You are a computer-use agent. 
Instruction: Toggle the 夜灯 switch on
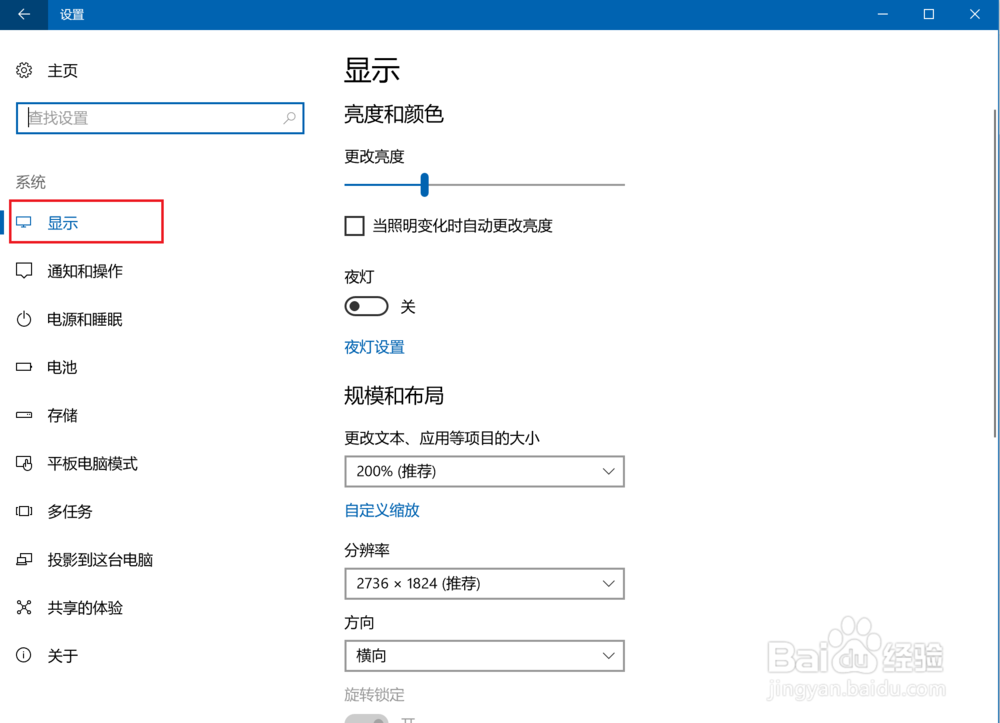(x=365, y=306)
